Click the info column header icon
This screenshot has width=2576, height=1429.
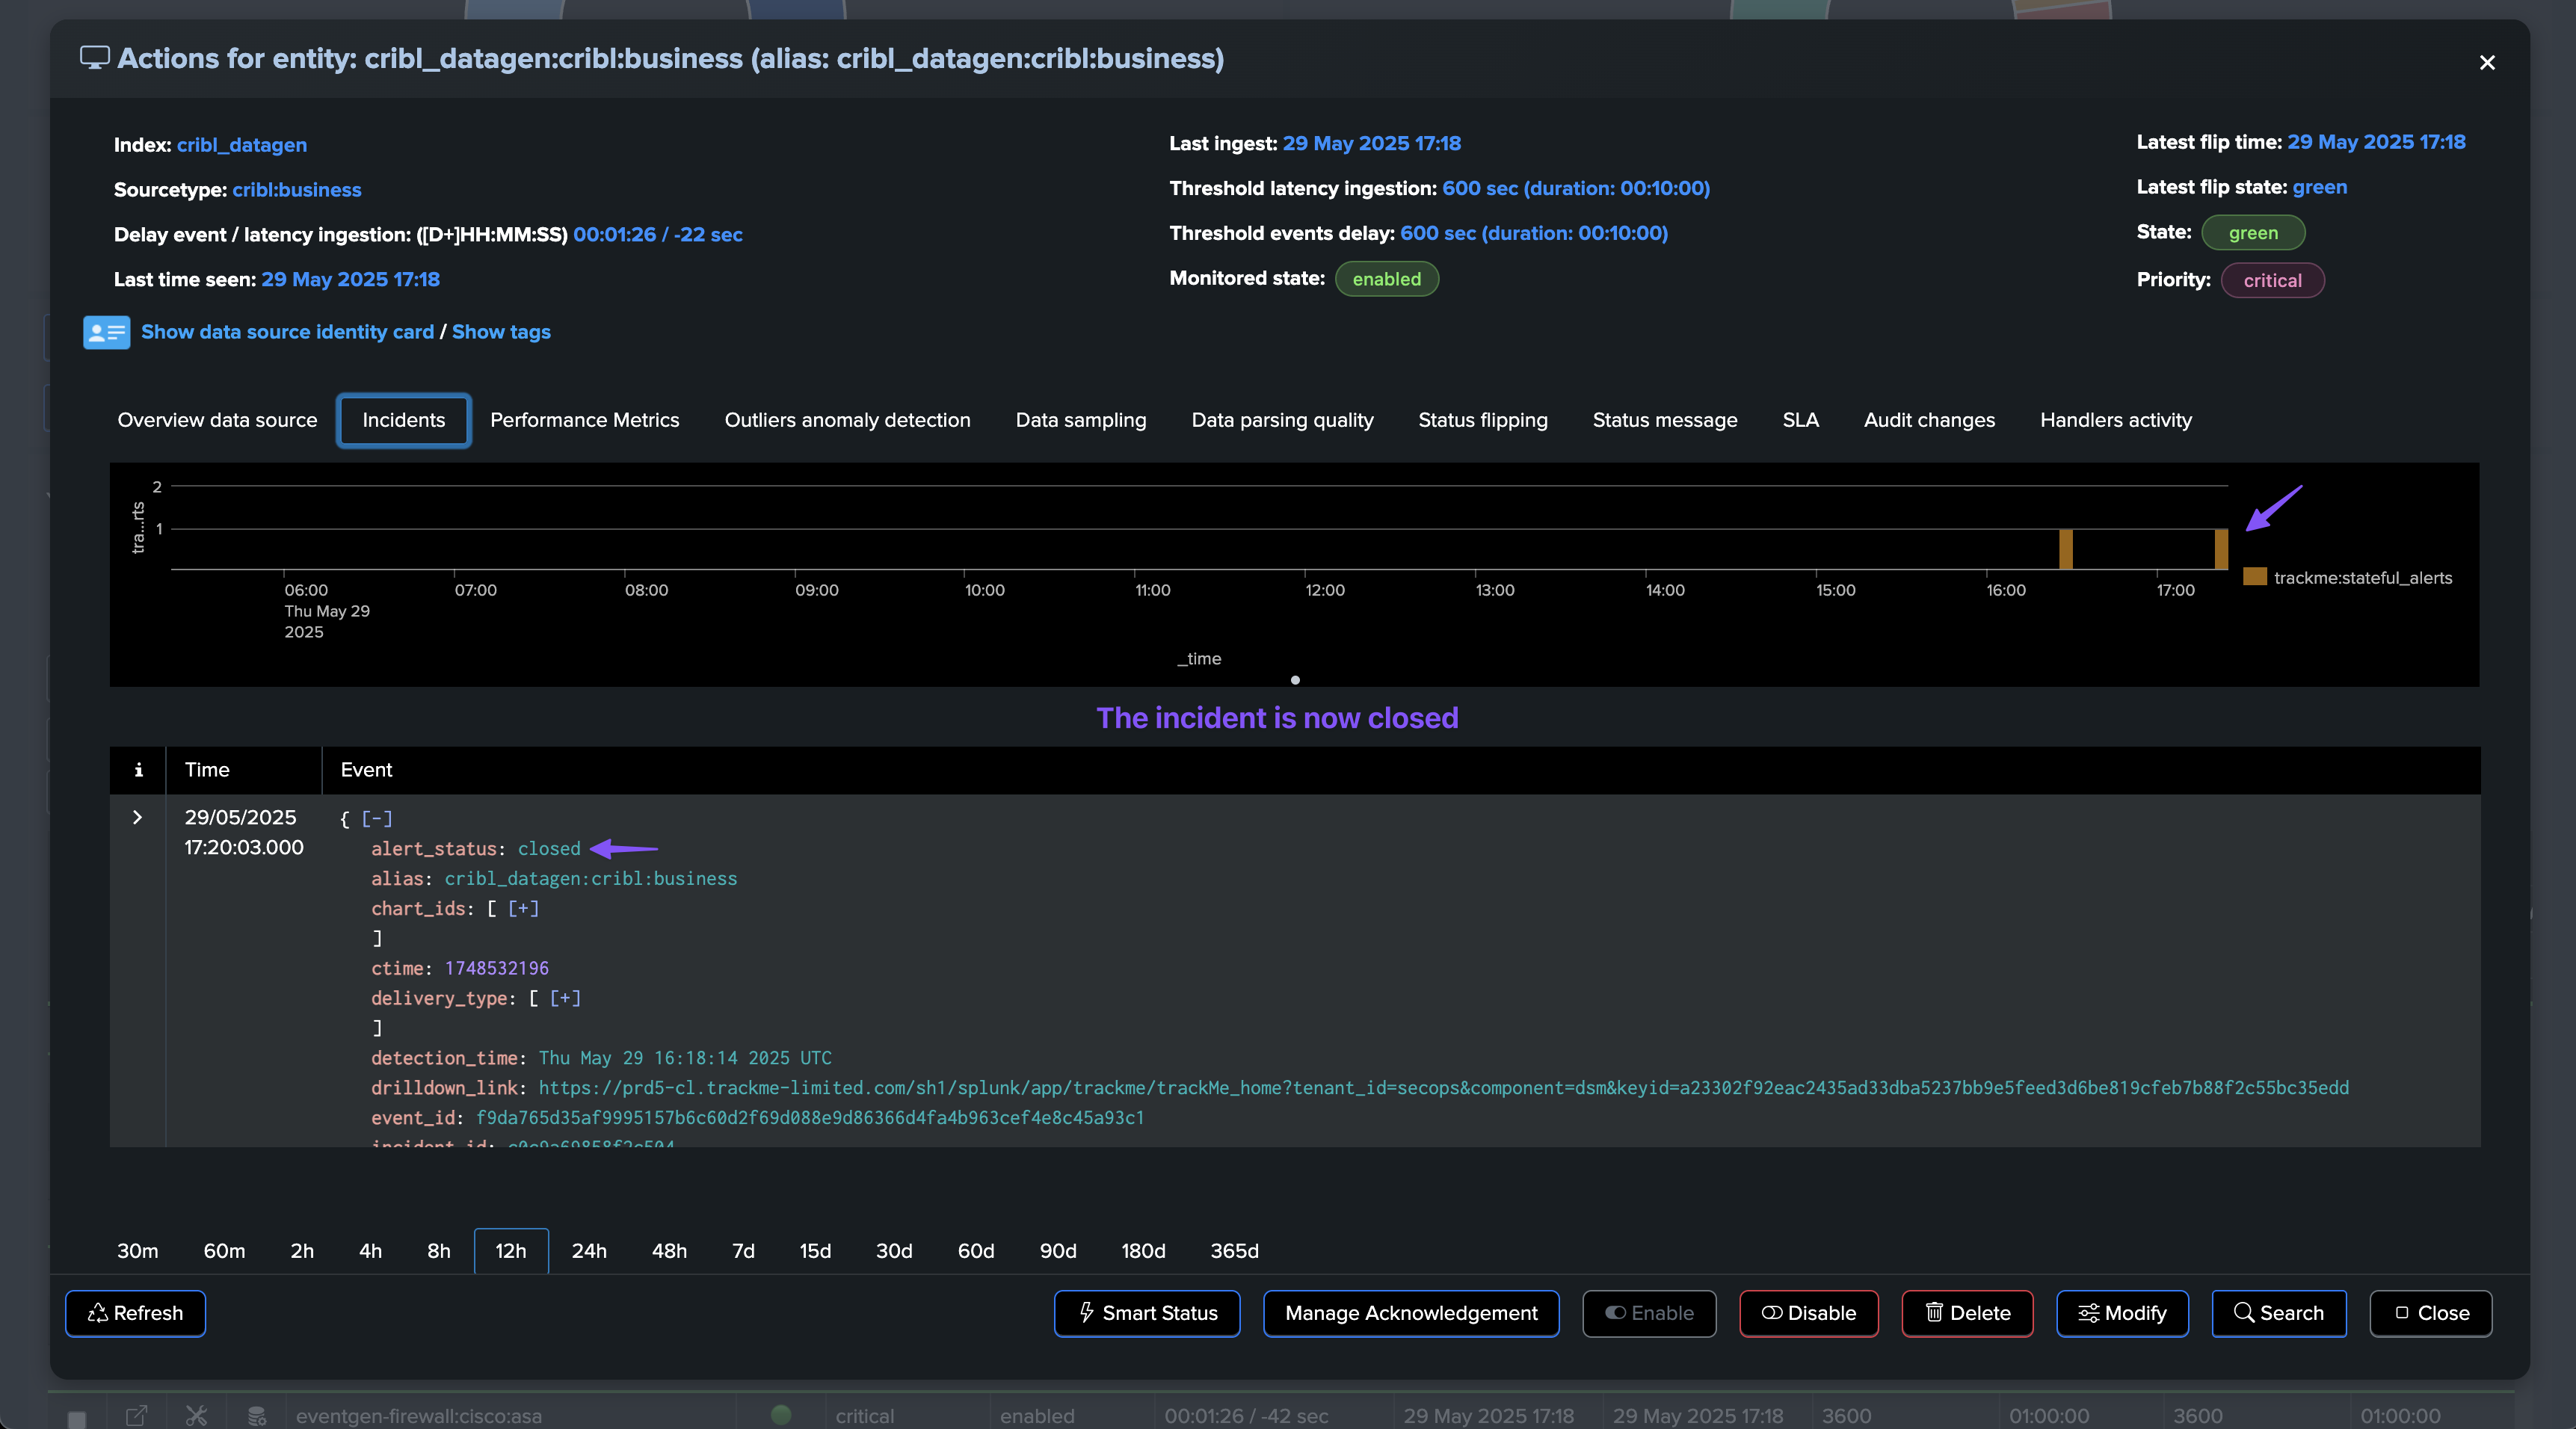[x=138, y=770]
